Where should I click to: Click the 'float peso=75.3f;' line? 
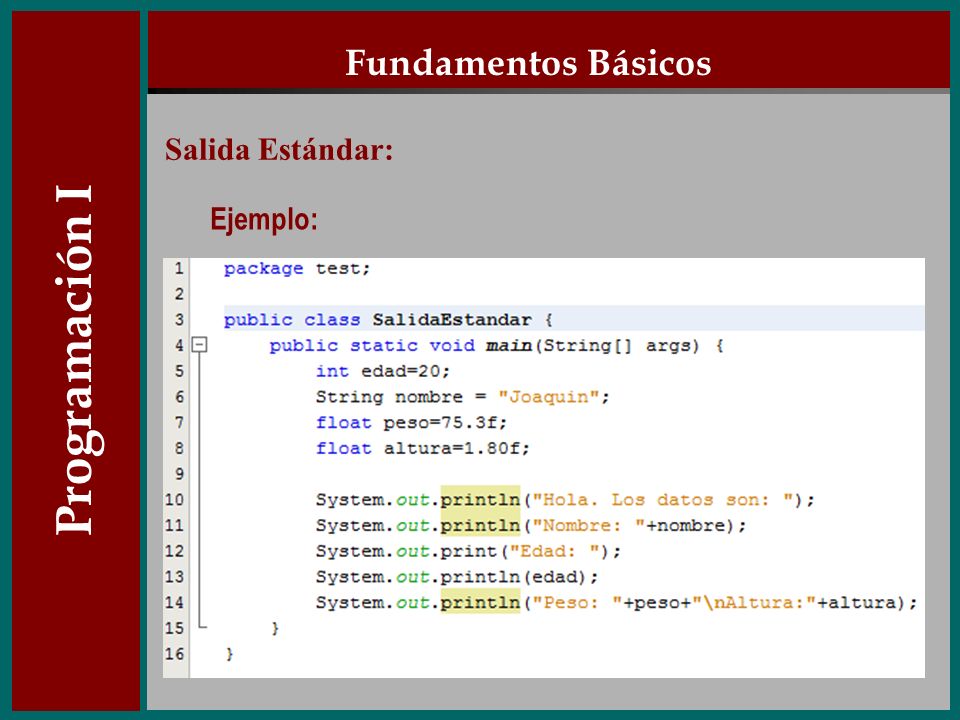click(x=411, y=422)
